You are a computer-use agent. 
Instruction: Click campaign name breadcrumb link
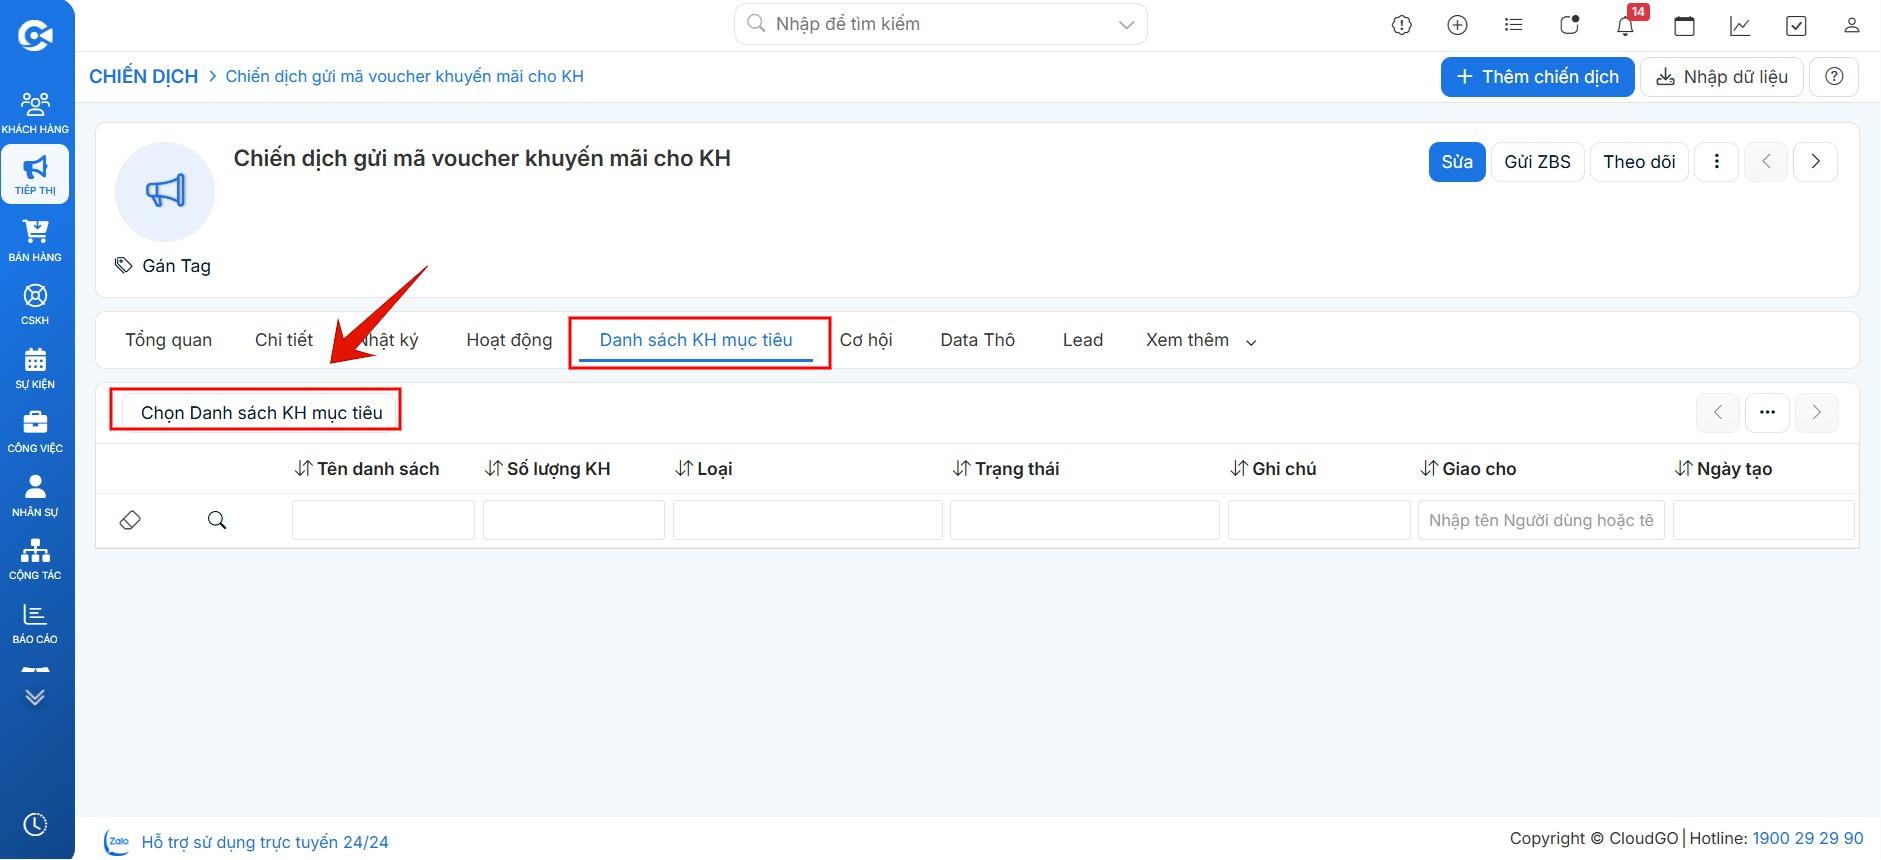(405, 76)
